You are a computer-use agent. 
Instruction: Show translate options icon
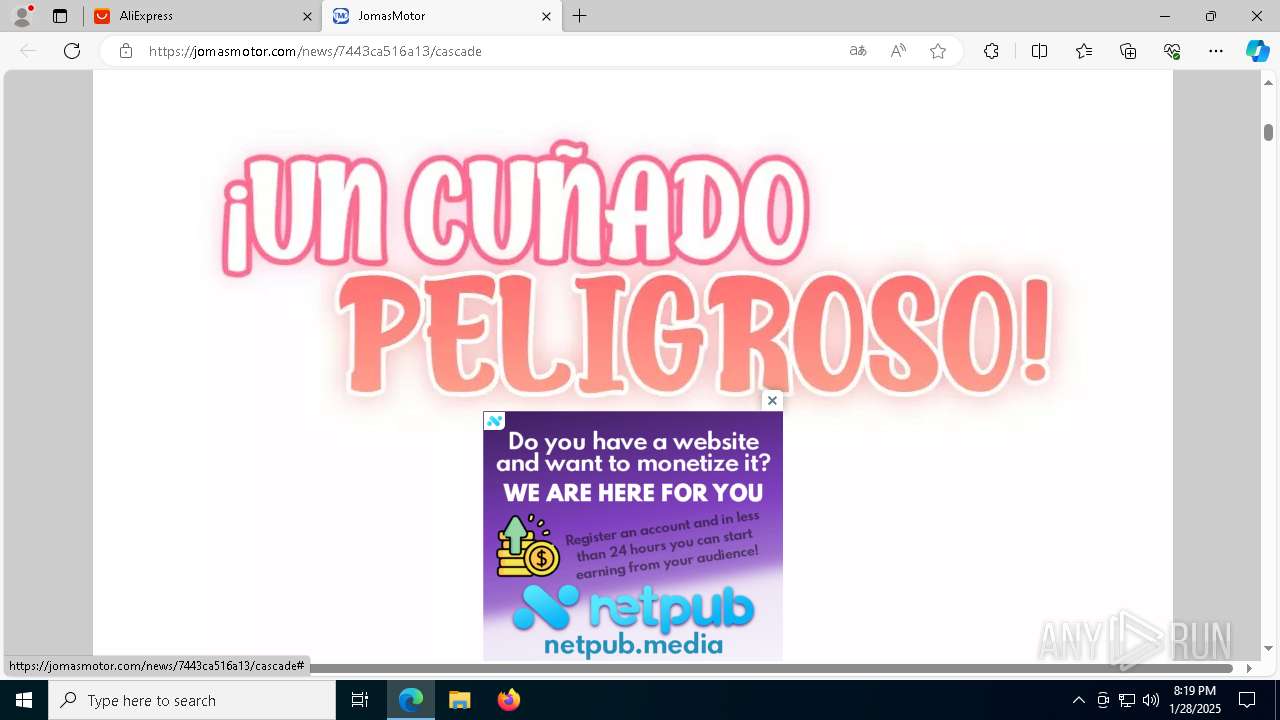[858, 51]
